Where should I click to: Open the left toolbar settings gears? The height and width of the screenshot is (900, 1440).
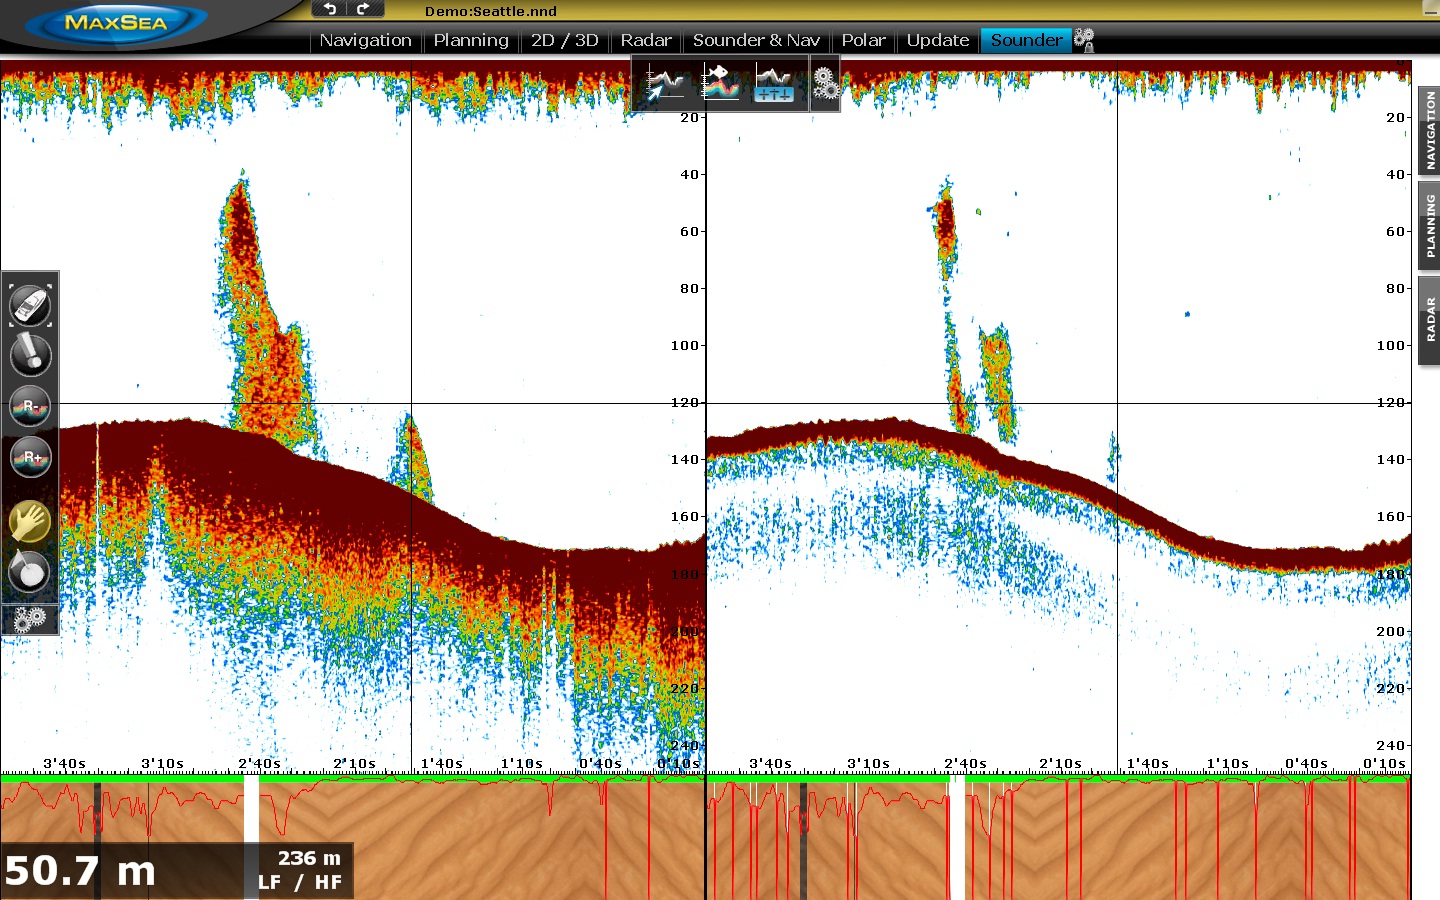[30, 619]
